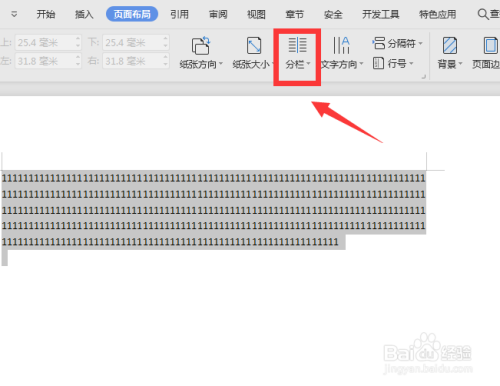Decrease the left margin 左 value stepper
Screen dimensions: 500x386
(78, 65)
